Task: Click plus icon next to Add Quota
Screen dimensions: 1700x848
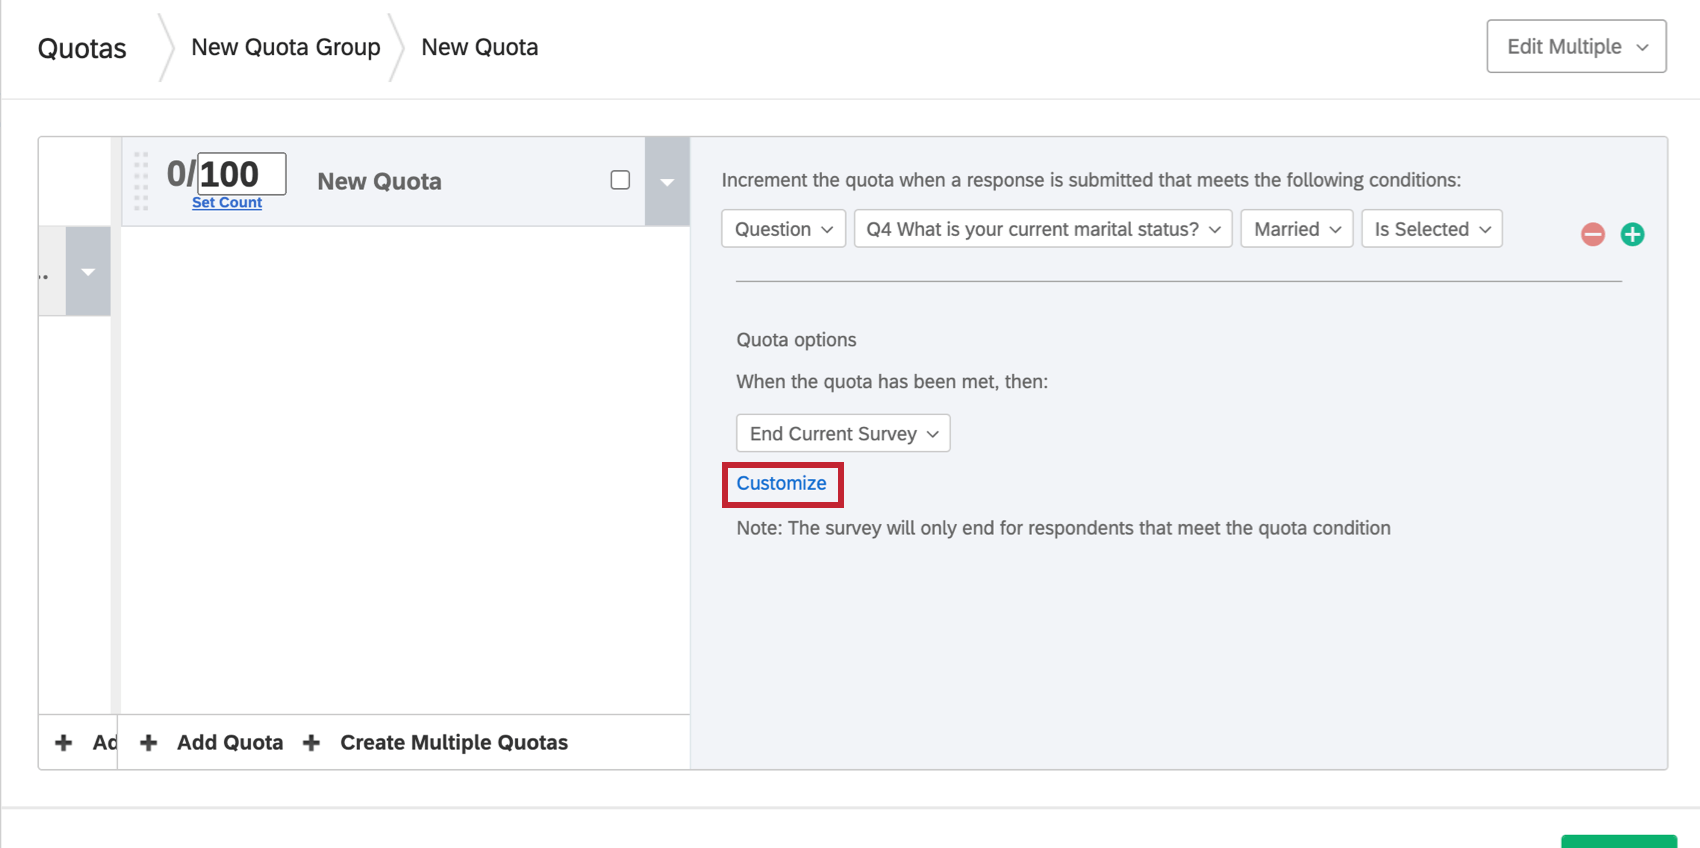Action: (x=149, y=743)
